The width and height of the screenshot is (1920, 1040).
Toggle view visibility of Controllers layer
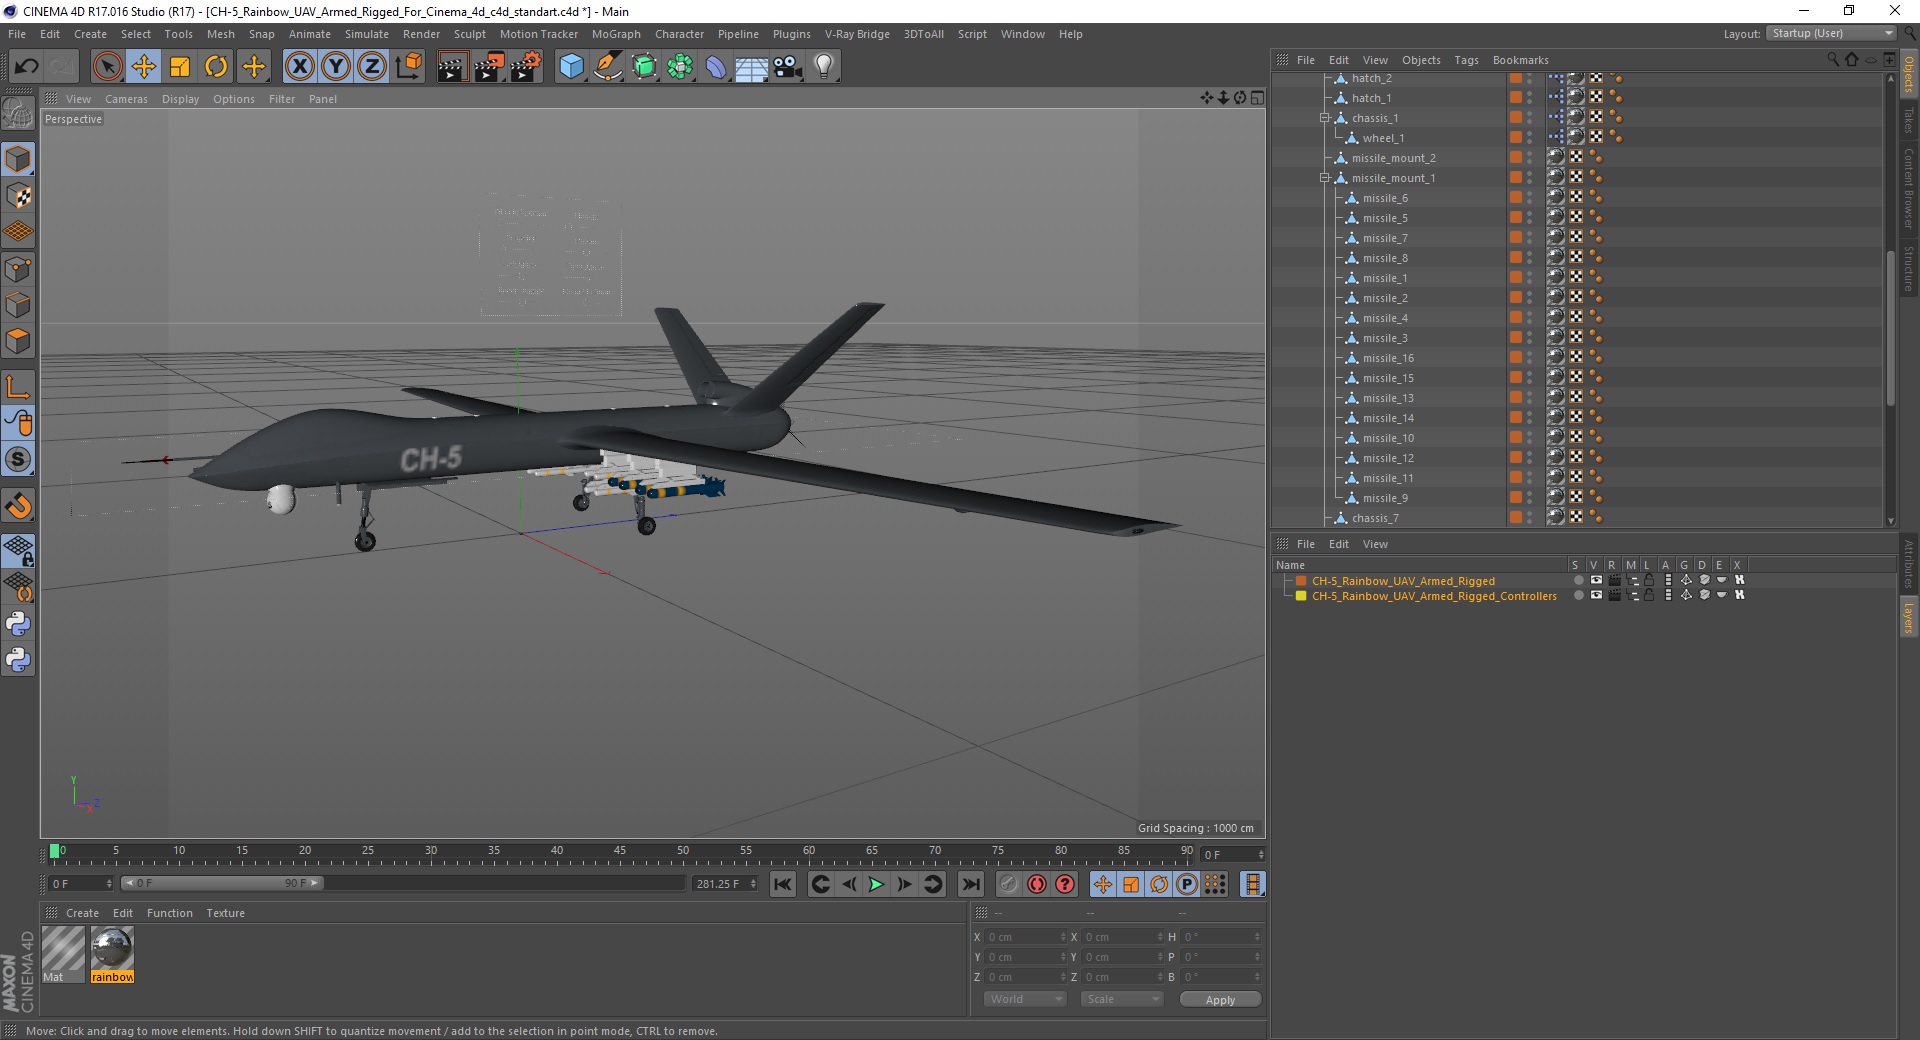[x=1596, y=595]
